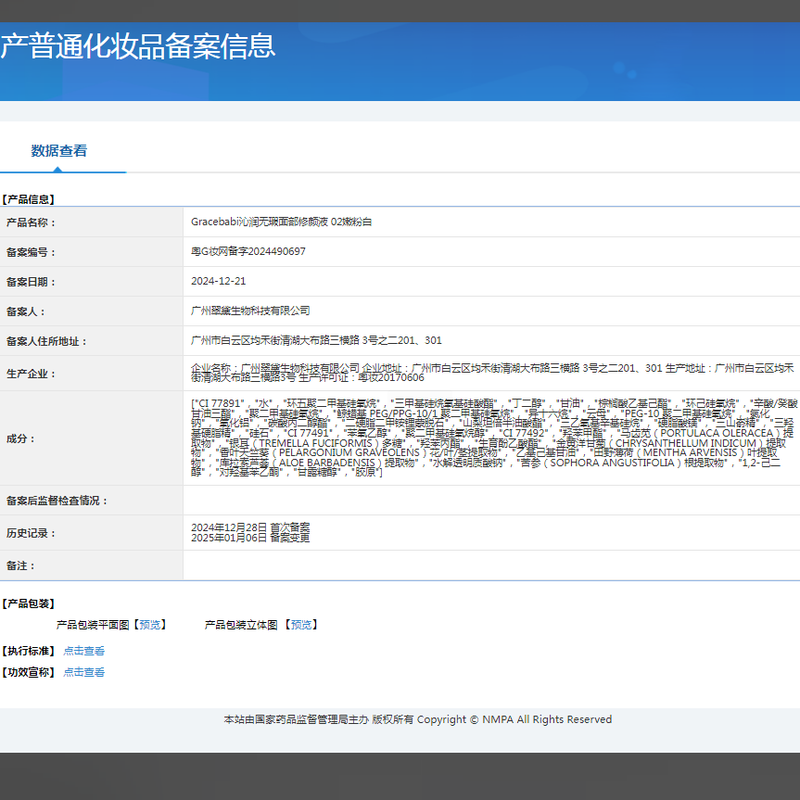Click 点击查看 next to 功效宣称
800x800 pixels.
coord(84,673)
